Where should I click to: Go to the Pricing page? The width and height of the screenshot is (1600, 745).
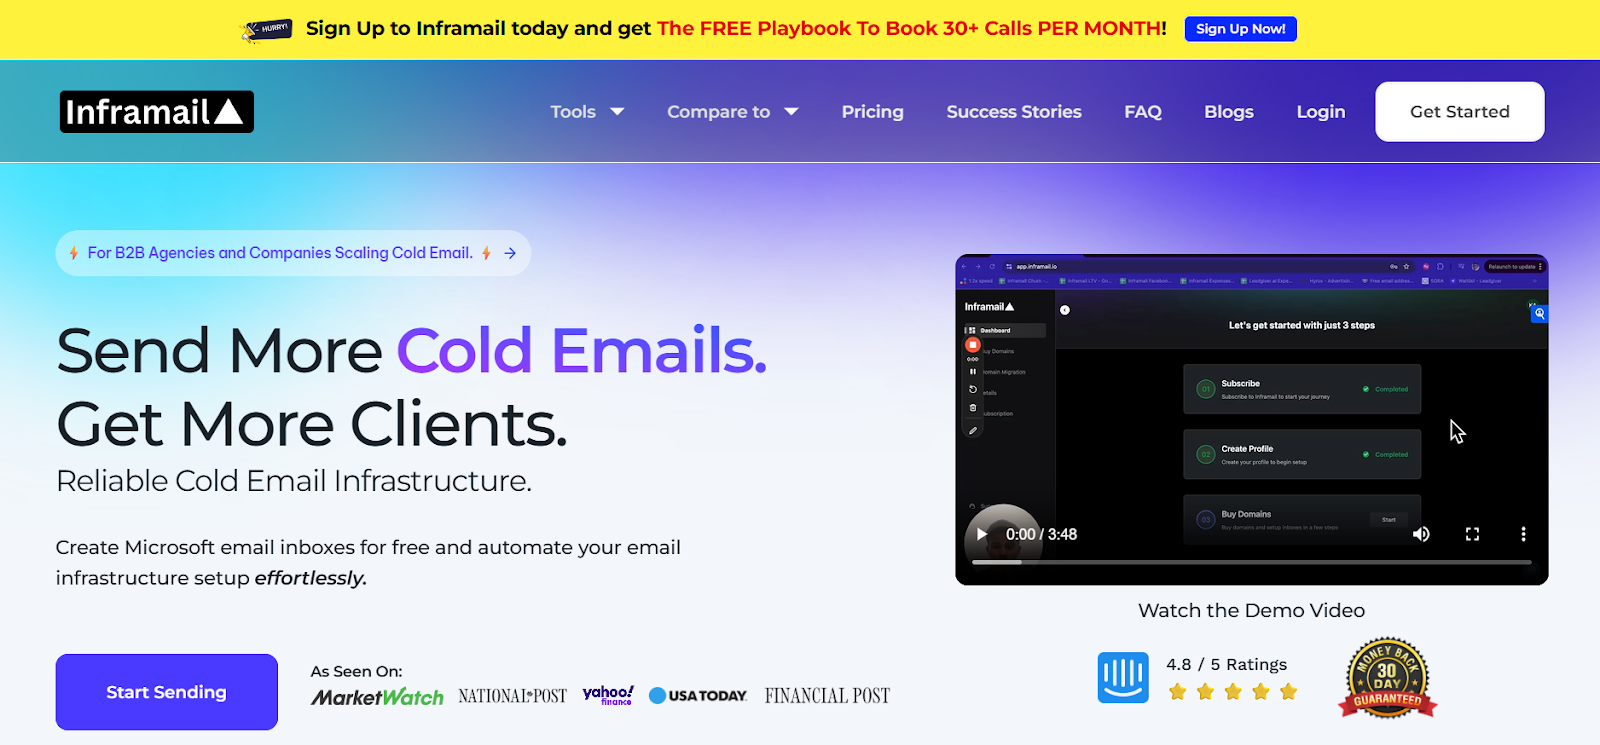(872, 112)
